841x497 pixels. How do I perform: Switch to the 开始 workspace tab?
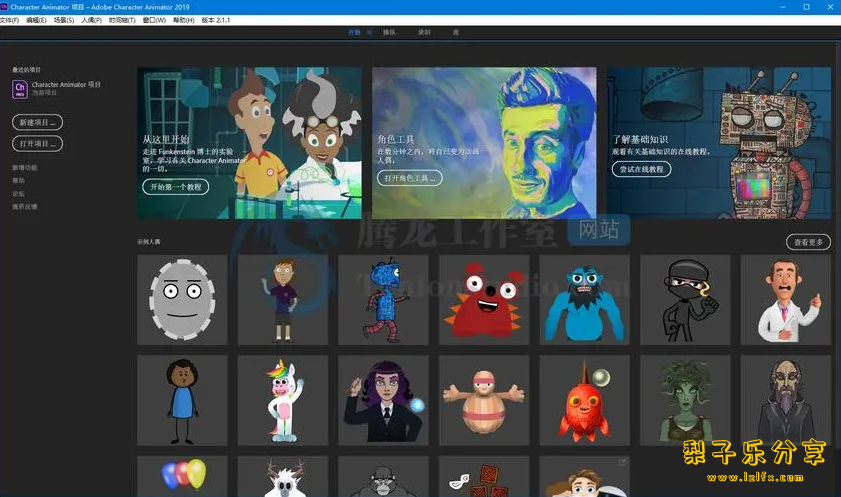tap(354, 33)
